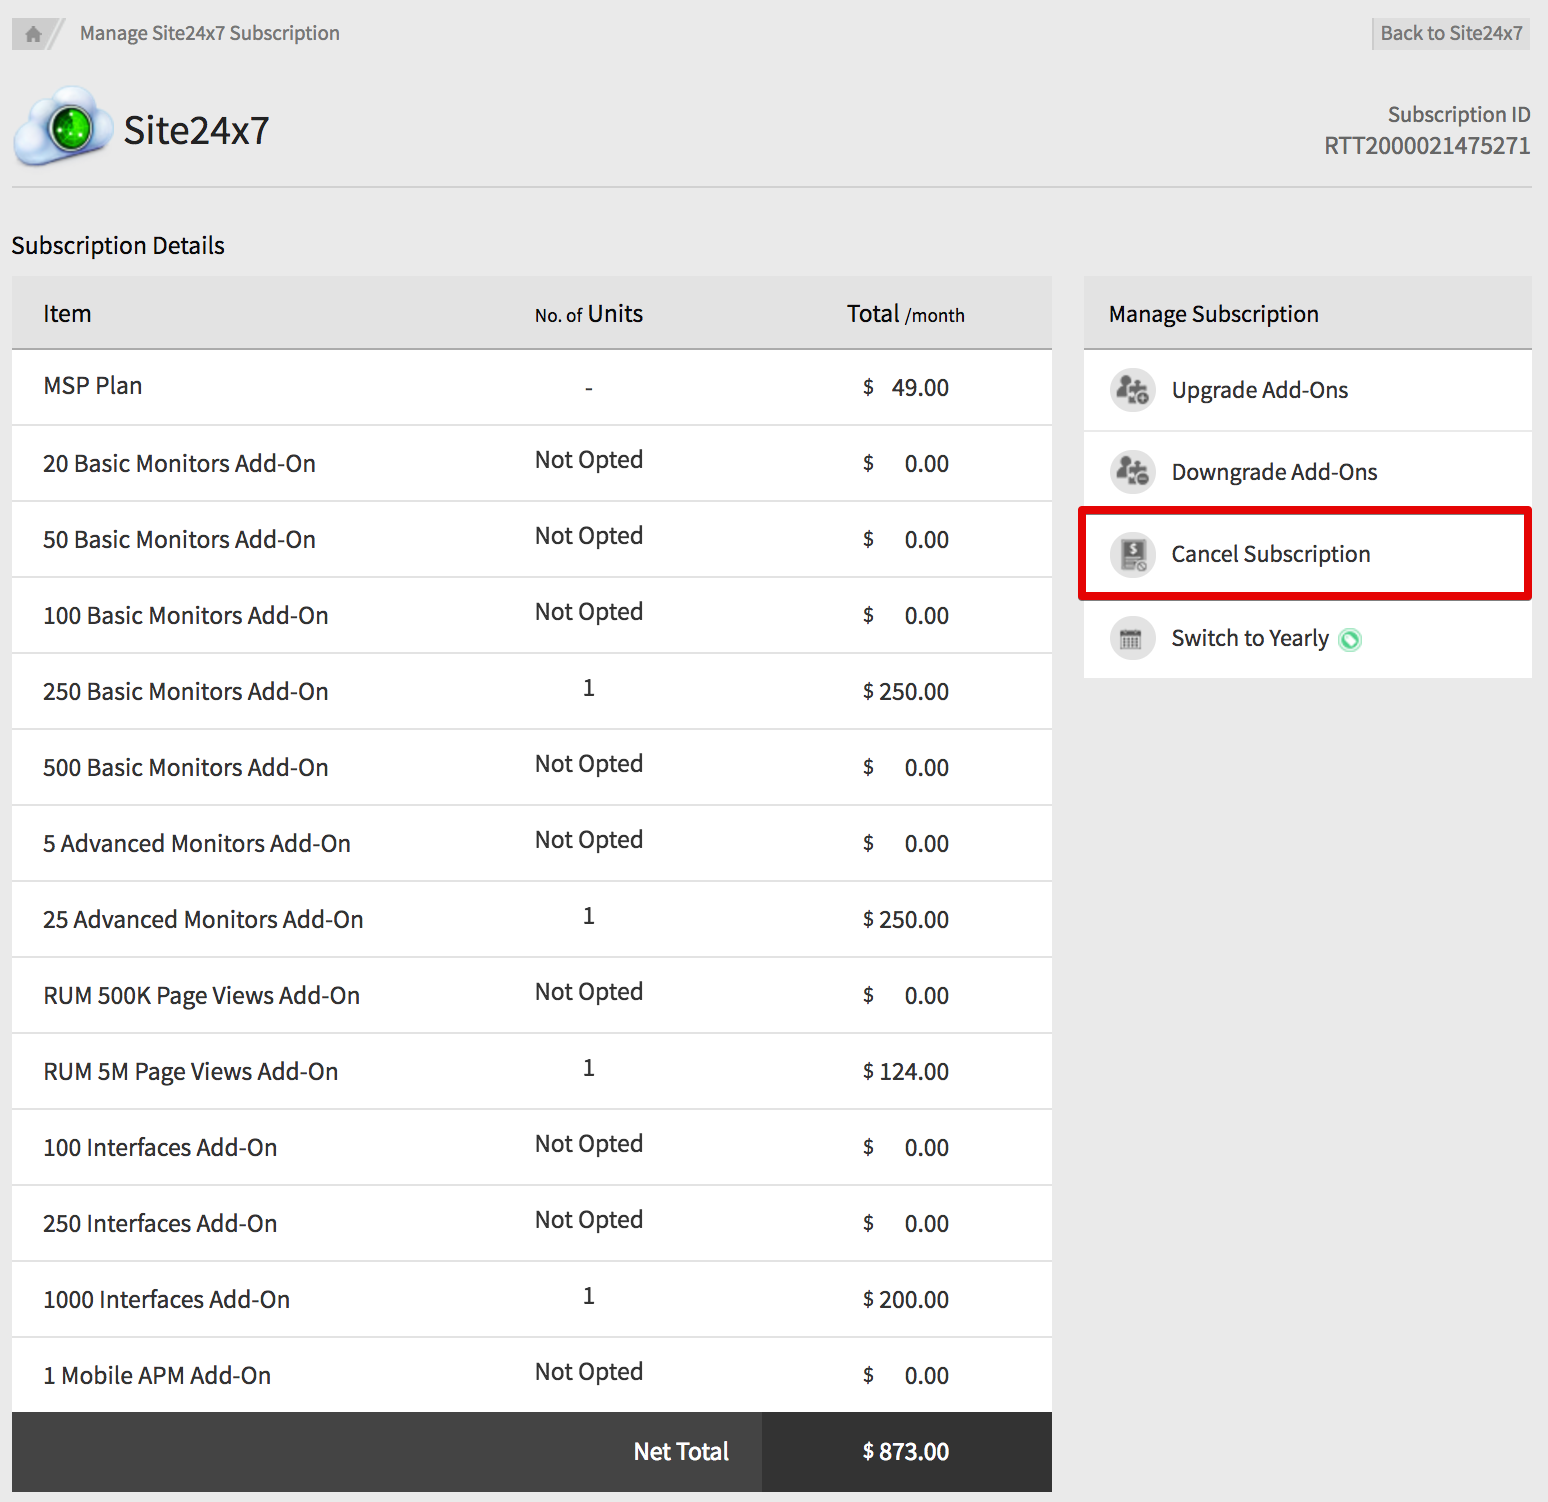Screen dimensions: 1548x1502
Task: Go back using Back to Site24x7 button
Action: (x=1450, y=33)
